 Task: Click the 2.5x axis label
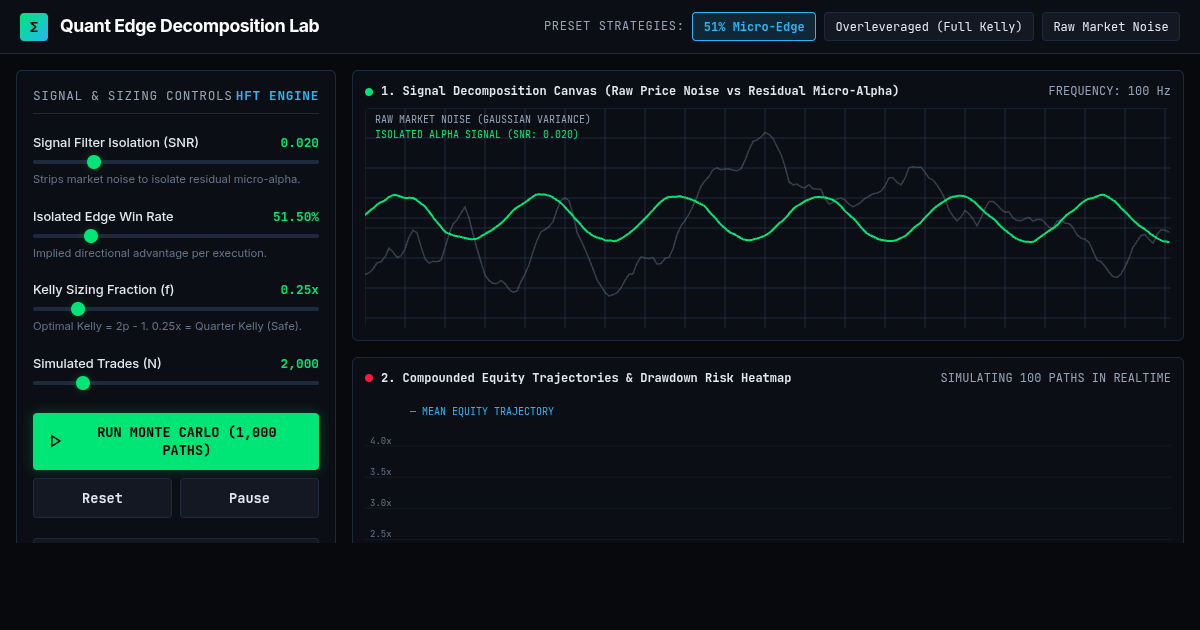pos(380,534)
